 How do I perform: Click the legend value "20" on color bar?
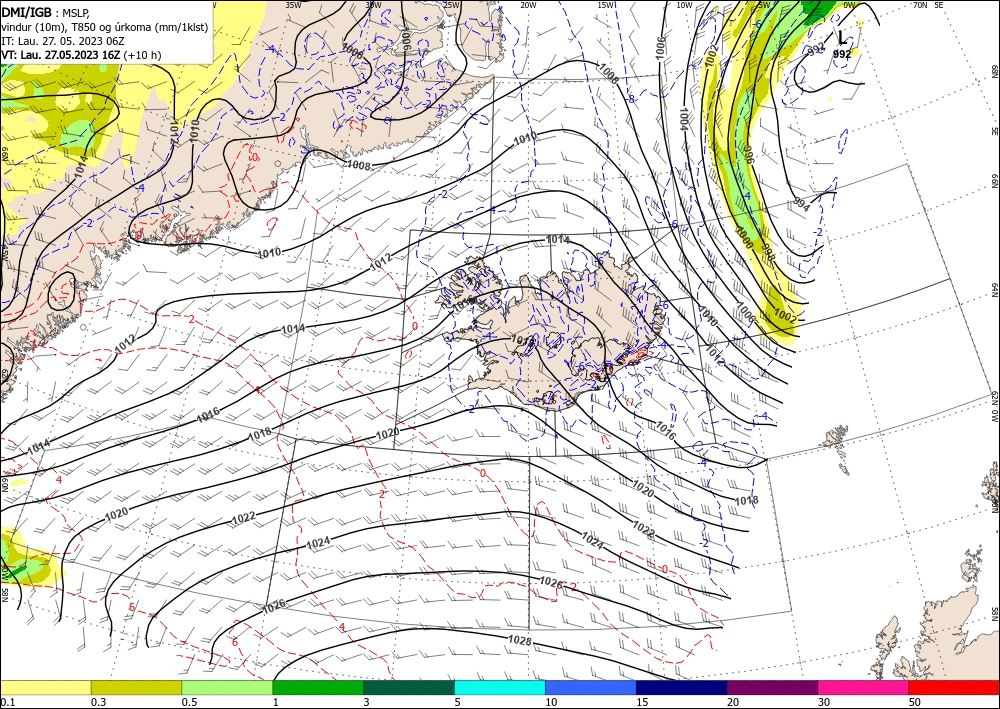[733, 702]
